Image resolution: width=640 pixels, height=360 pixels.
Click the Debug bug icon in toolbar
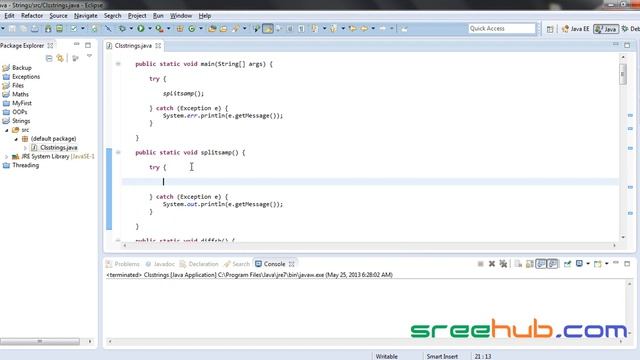click(x=122, y=28)
